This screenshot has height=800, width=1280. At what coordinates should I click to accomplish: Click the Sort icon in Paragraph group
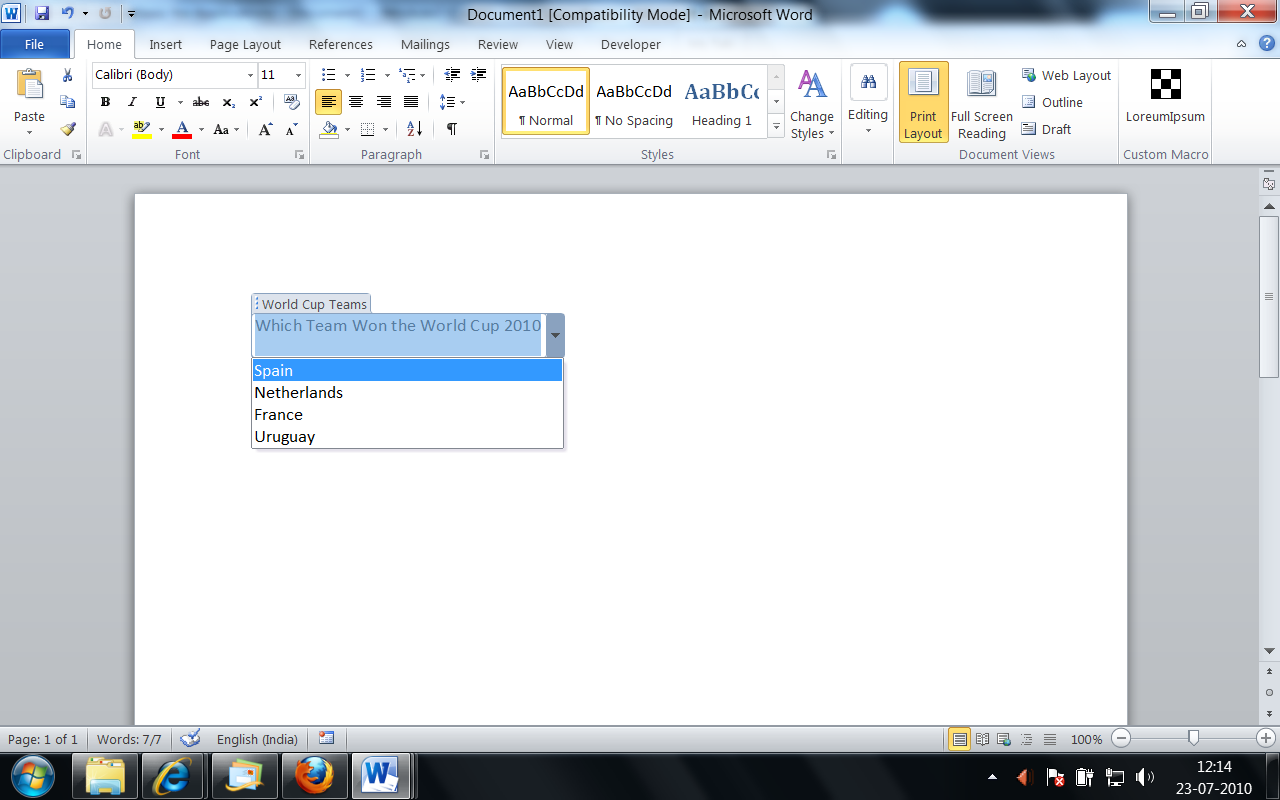413,129
